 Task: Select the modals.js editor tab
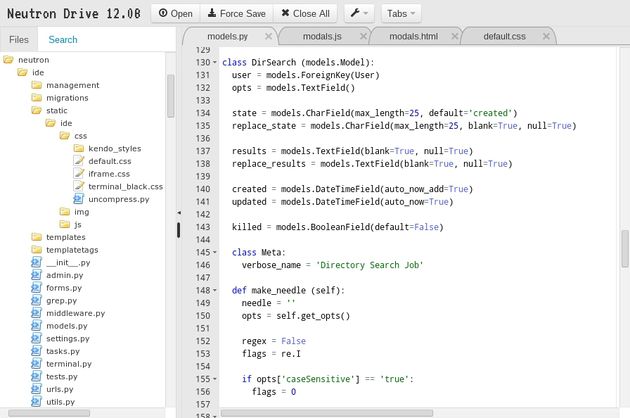pos(322,36)
